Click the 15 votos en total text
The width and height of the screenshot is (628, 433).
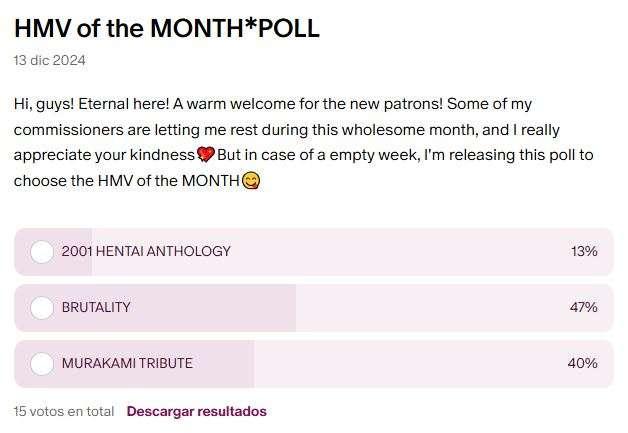pyautogui.click(x=64, y=411)
